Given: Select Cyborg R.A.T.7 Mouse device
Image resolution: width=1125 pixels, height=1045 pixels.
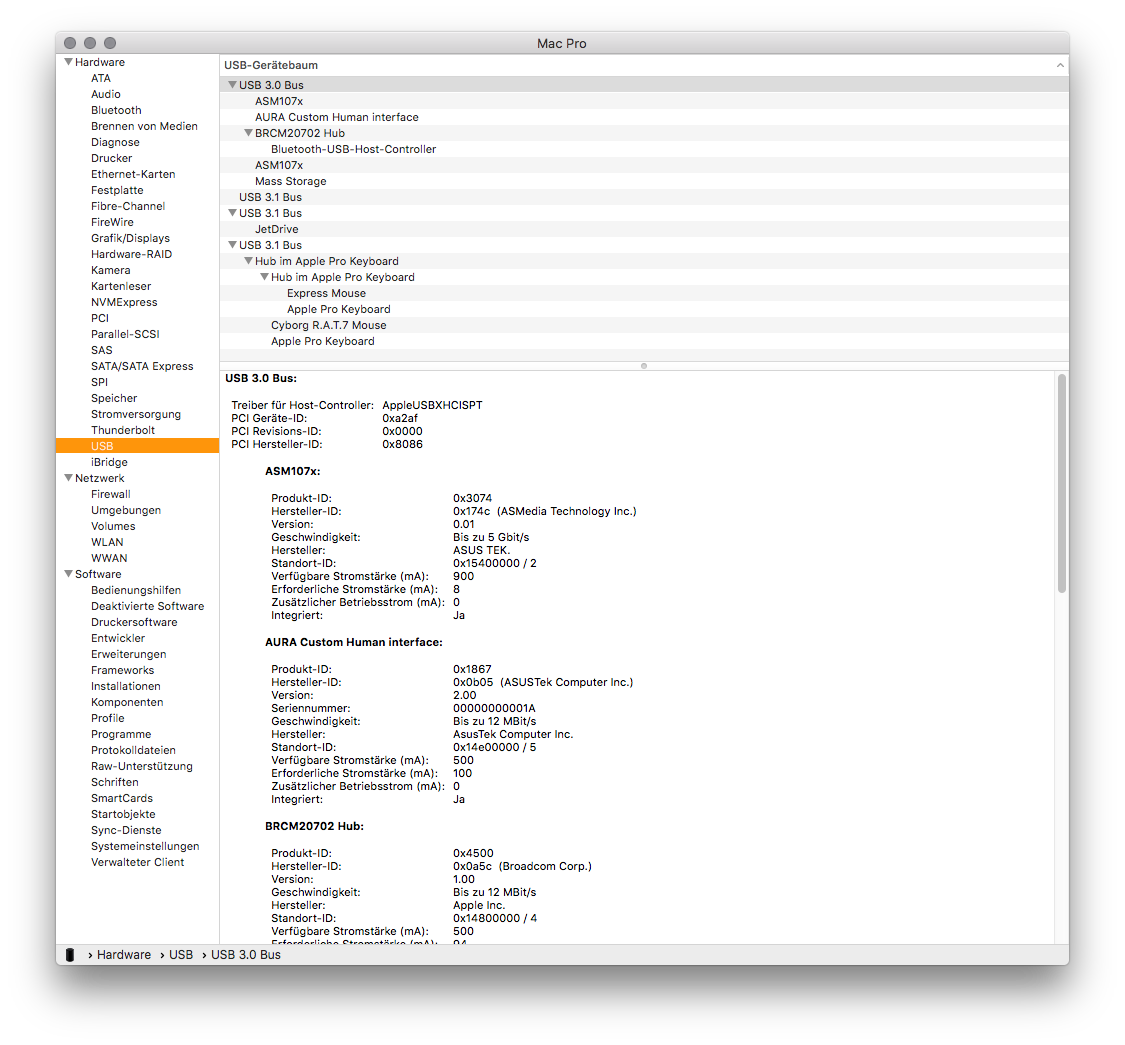Looking at the screenshot, I should pos(329,325).
